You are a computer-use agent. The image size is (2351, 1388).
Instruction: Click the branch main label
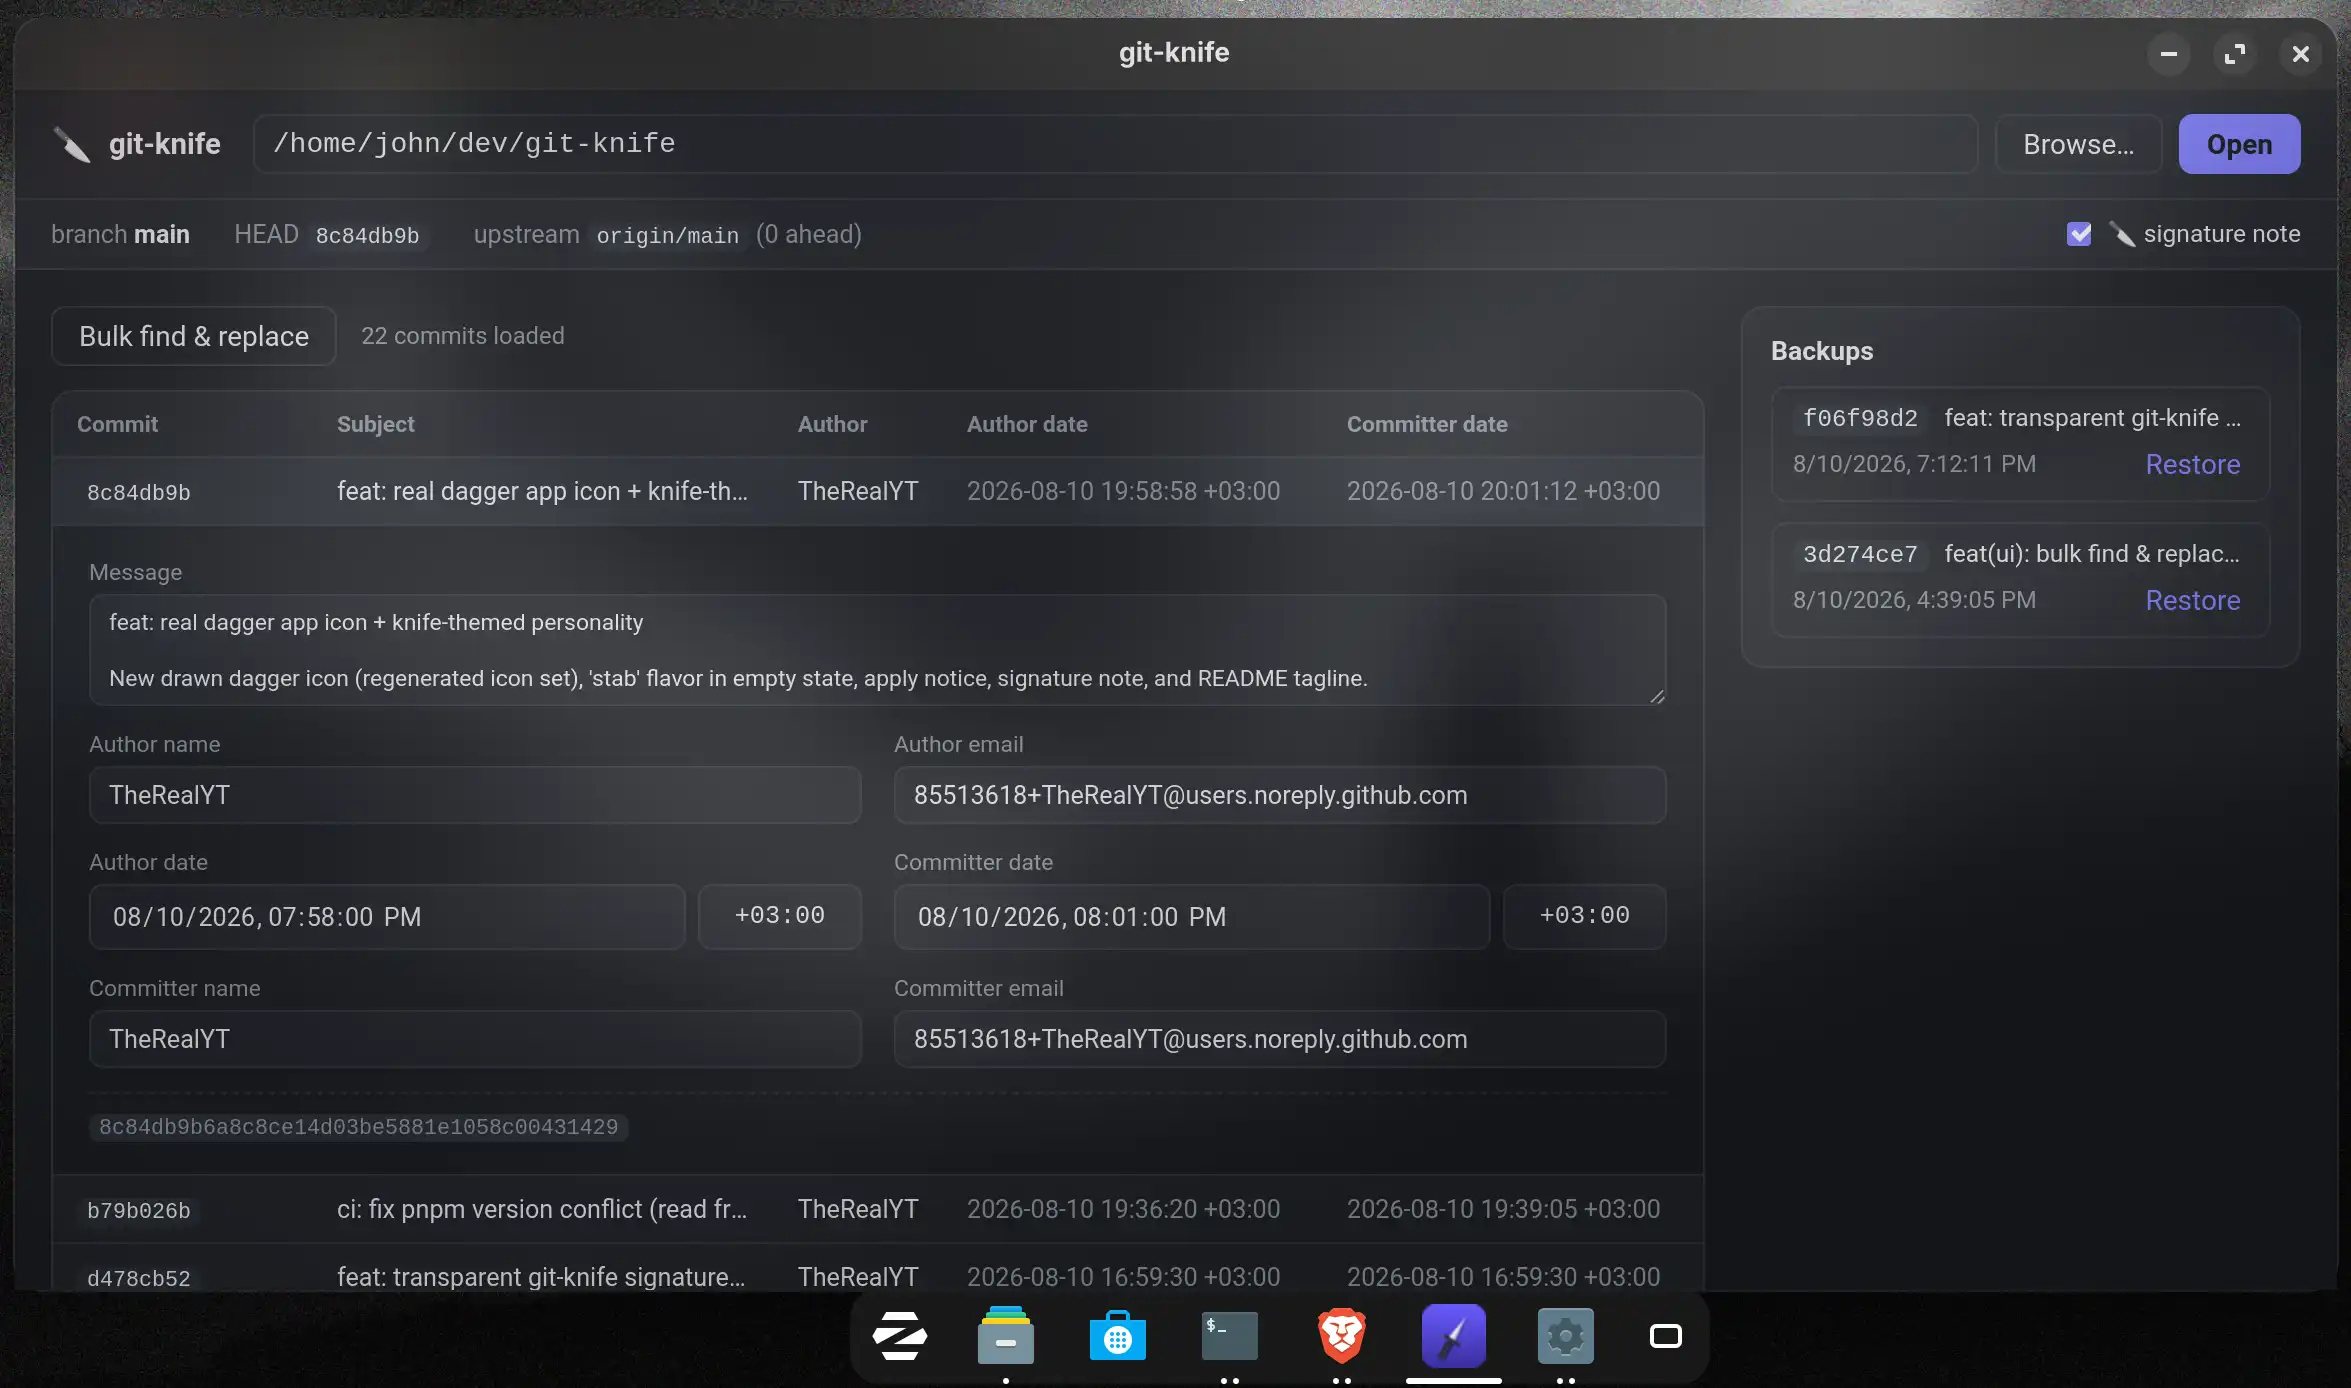pos(120,235)
